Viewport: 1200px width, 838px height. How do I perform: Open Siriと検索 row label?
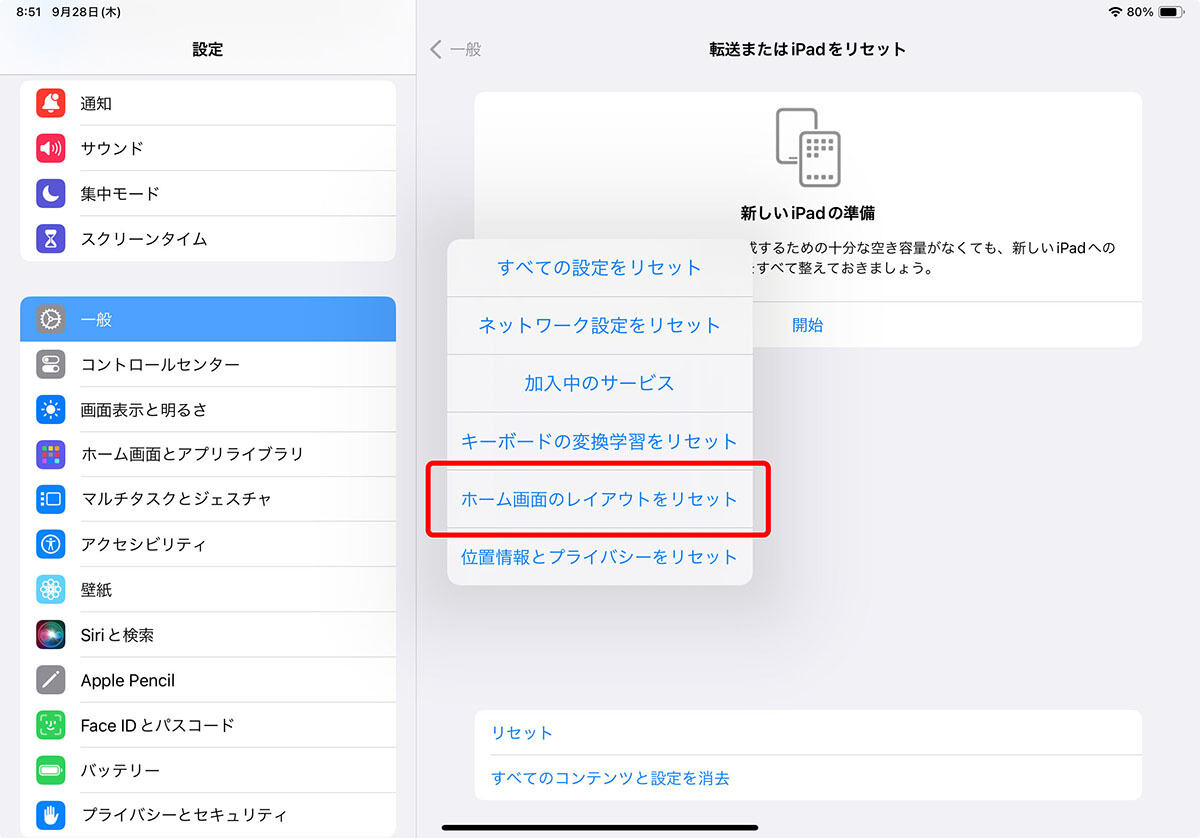coord(117,635)
